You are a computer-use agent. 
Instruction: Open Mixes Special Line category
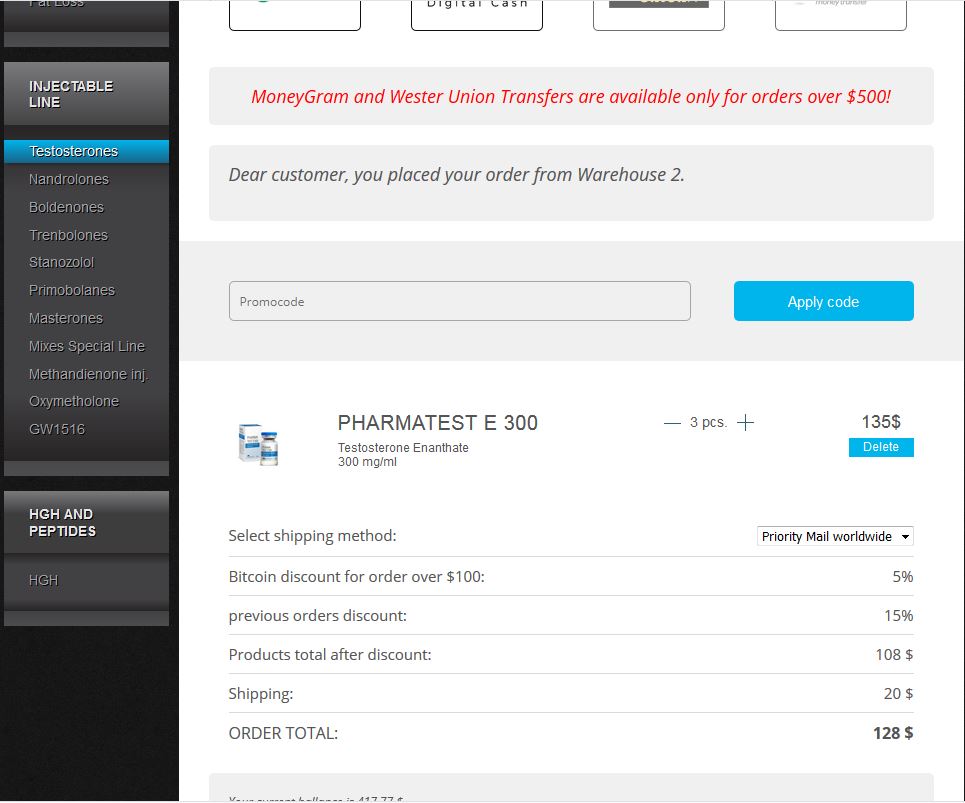(x=87, y=346)
